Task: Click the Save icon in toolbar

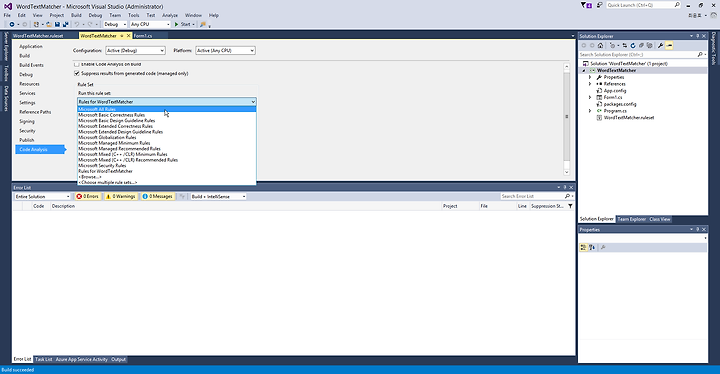Action: 57,24
